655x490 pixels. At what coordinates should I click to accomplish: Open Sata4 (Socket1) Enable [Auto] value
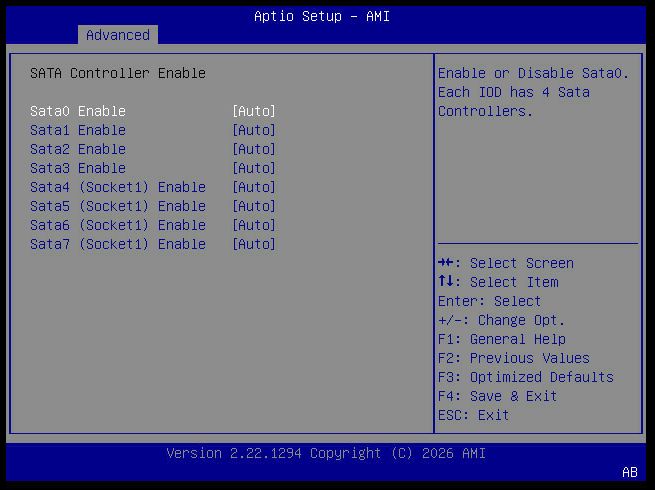point(254,187)
